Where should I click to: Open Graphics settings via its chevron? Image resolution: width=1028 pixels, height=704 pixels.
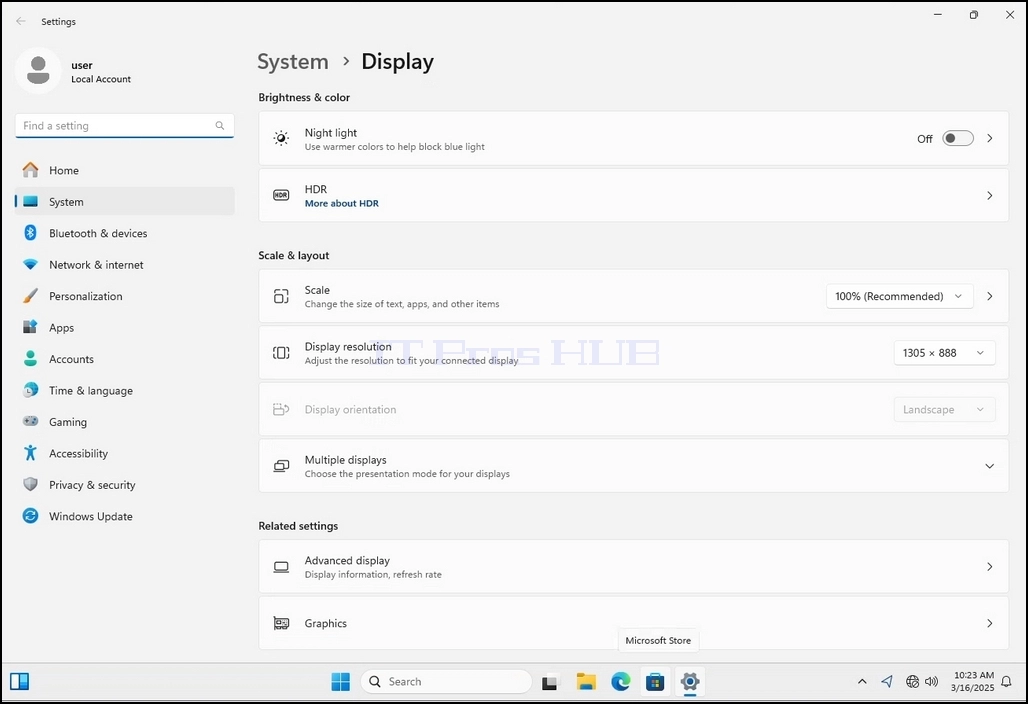click(x=989, y=623)
